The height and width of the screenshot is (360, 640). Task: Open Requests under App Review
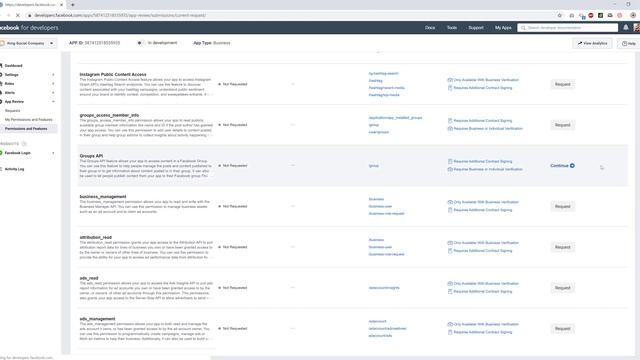[12, 111]
